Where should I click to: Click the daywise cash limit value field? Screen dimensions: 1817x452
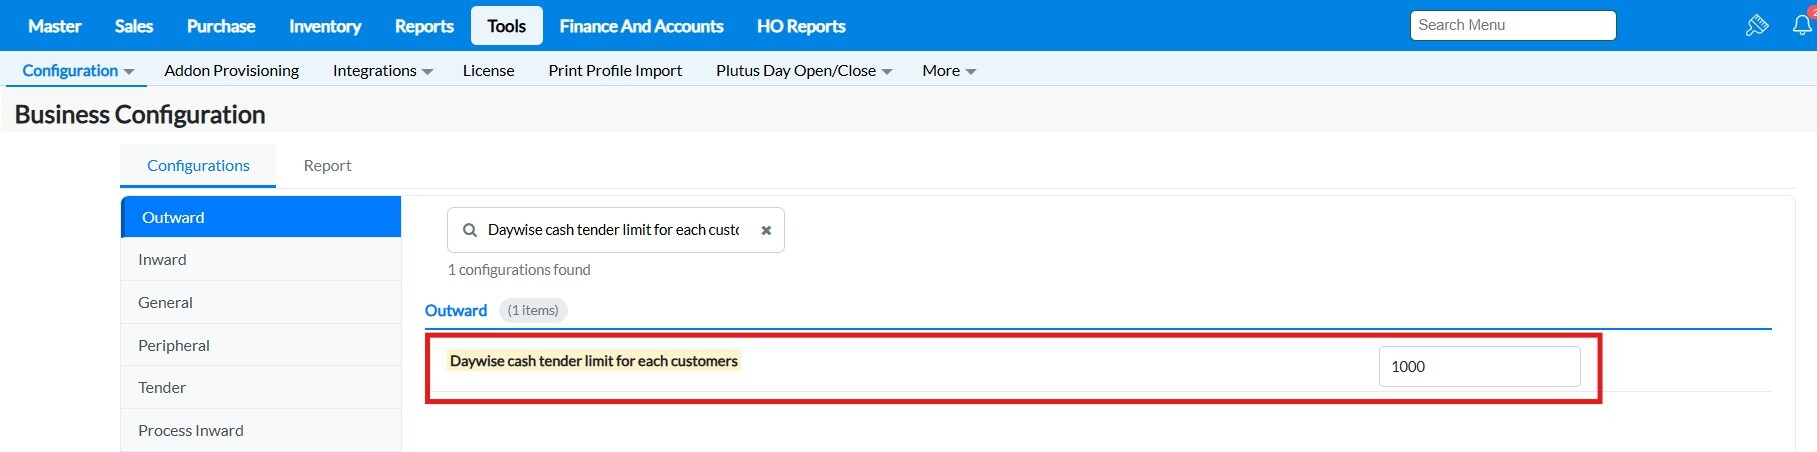[x=1479, y=367]
